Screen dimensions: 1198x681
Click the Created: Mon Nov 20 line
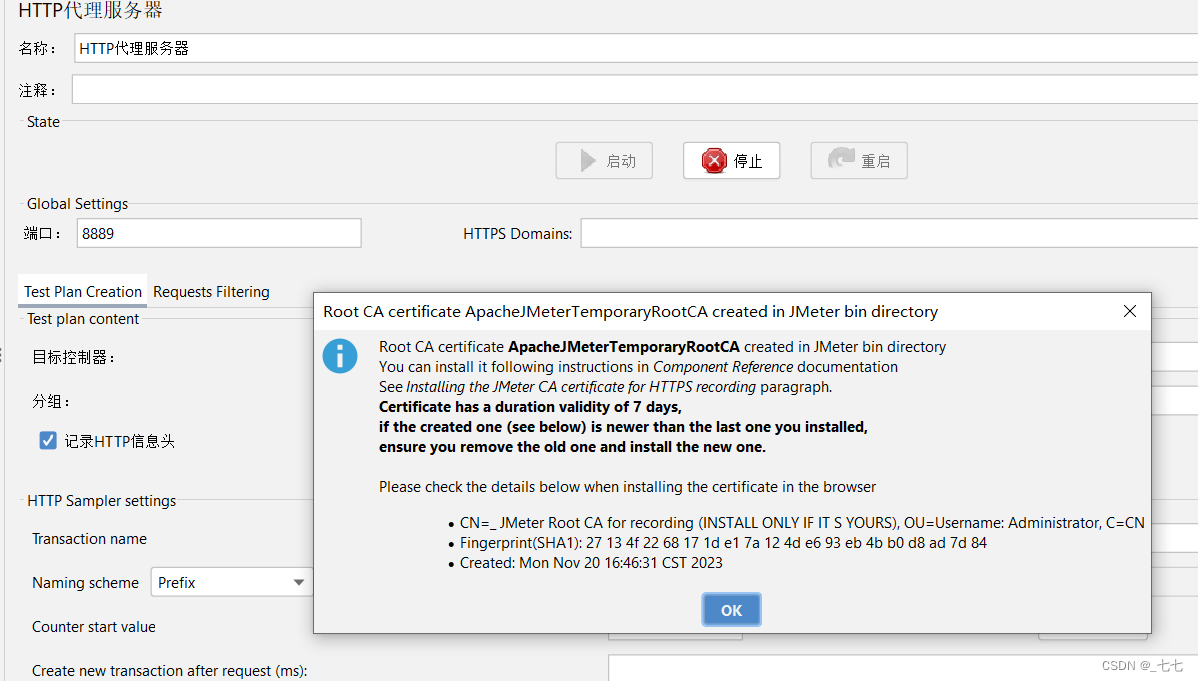tap(591, 563)
